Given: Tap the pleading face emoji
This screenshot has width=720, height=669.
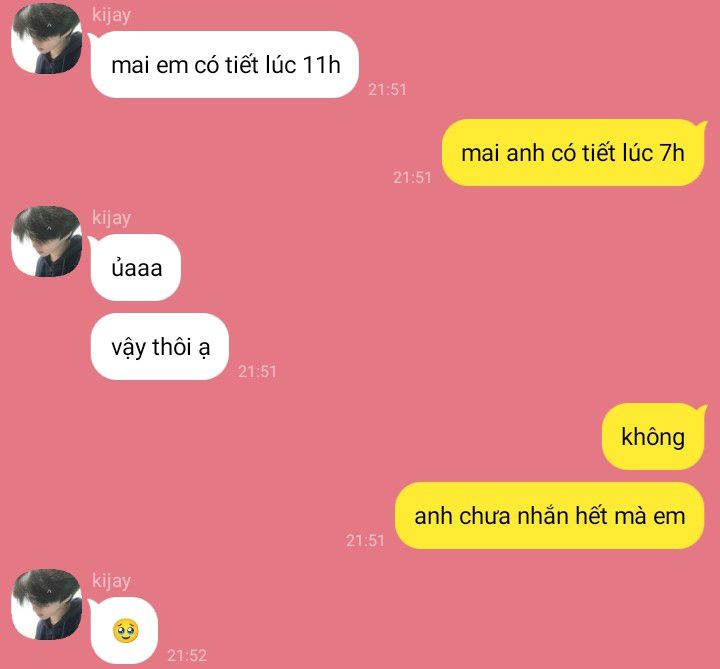Looking at the screenshot, I should coord(125,631).
